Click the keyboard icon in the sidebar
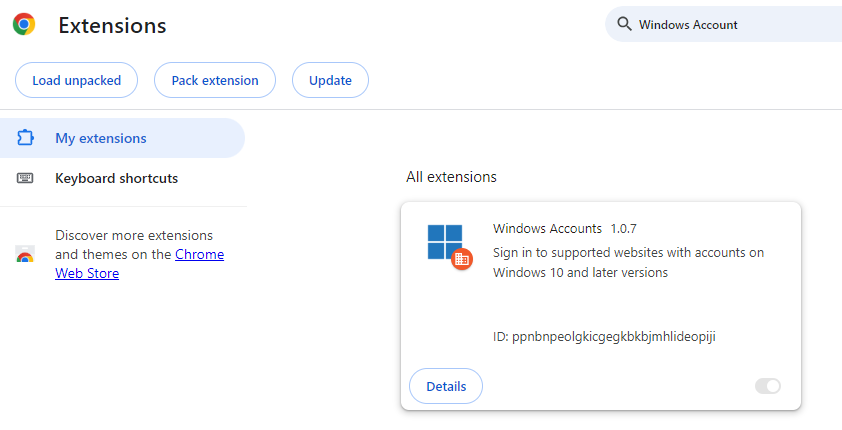The image size is (842, 430). 26,178
